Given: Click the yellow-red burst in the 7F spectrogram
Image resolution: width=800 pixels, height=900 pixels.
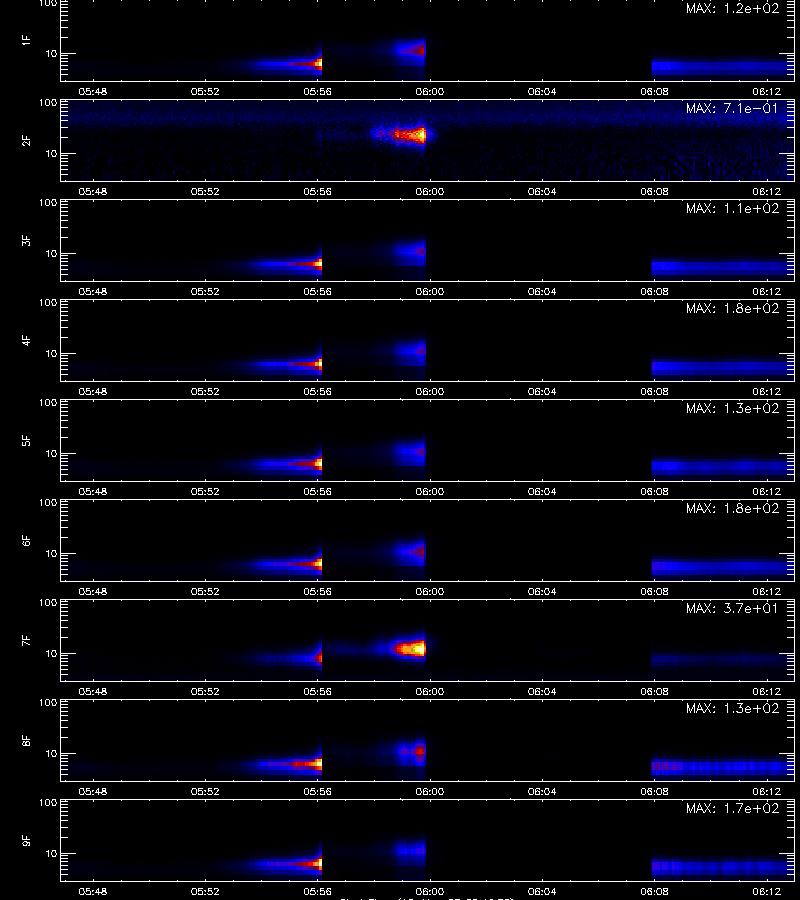Looking at the screenshot, I should [409, 649].
